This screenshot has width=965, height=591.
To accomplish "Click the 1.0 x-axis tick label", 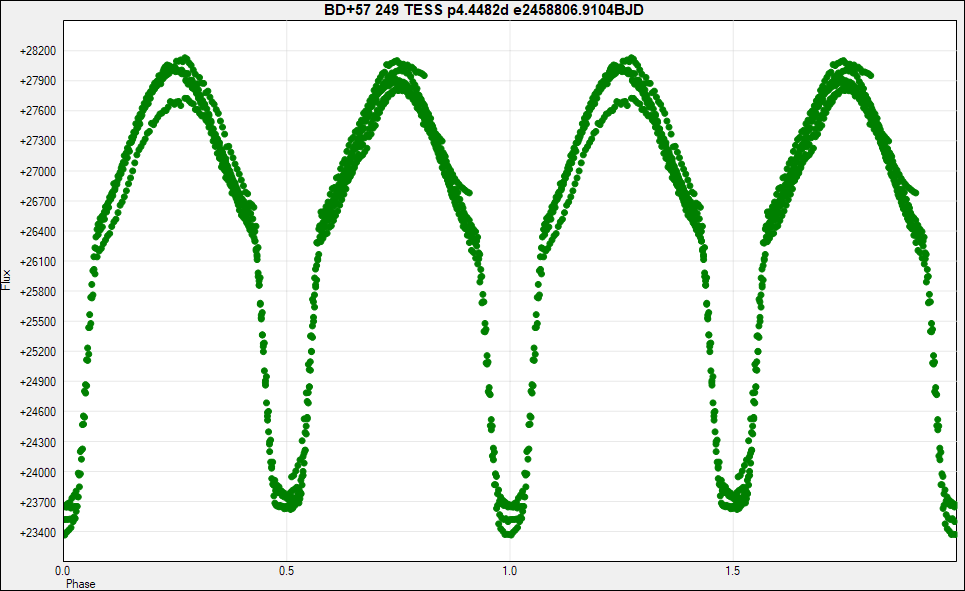I will (510, 571).
